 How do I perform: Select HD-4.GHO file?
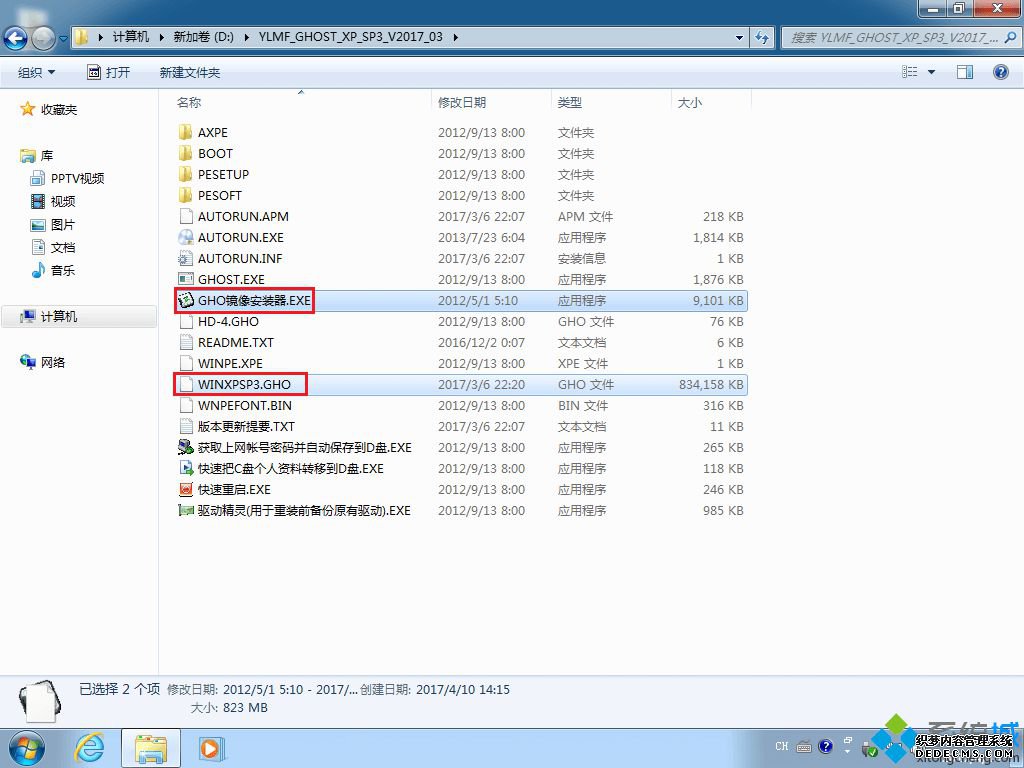point(228,321)
